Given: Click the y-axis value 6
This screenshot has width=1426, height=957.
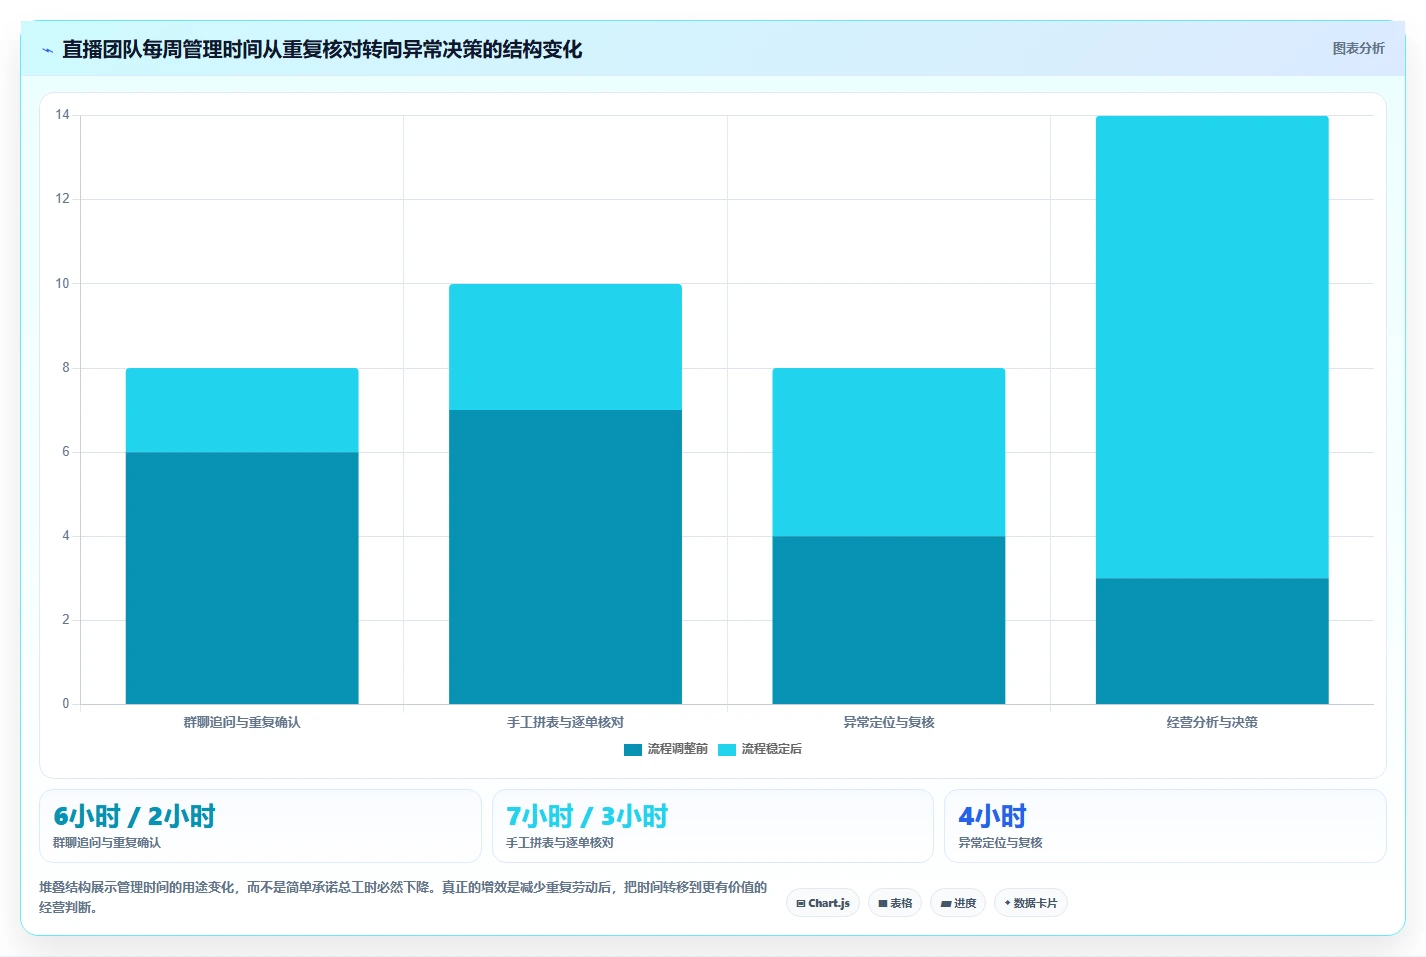Looking at the screenshot, I should click(66, 452).
